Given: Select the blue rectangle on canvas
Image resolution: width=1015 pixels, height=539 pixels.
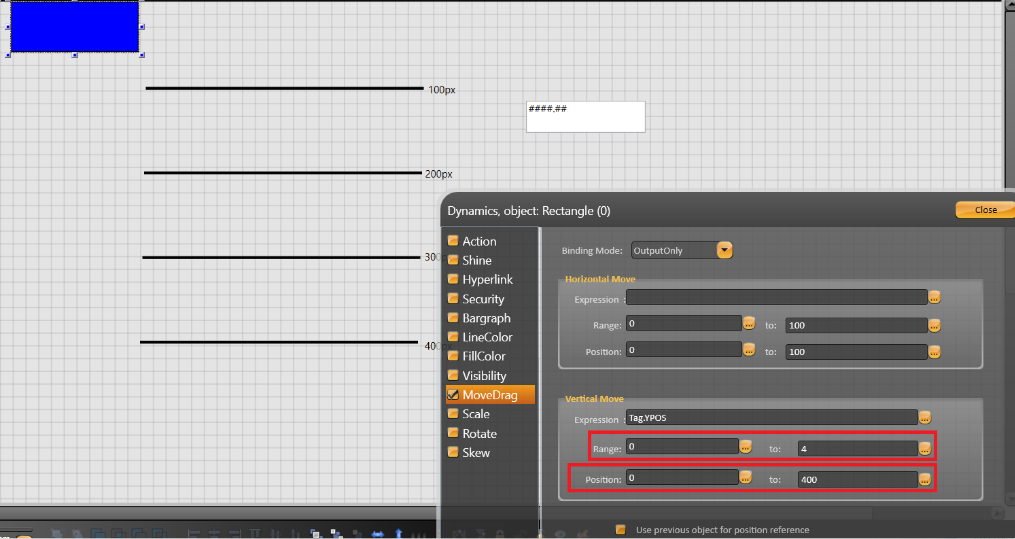Looking at the screenshot, I should click(x=74, y=27).
